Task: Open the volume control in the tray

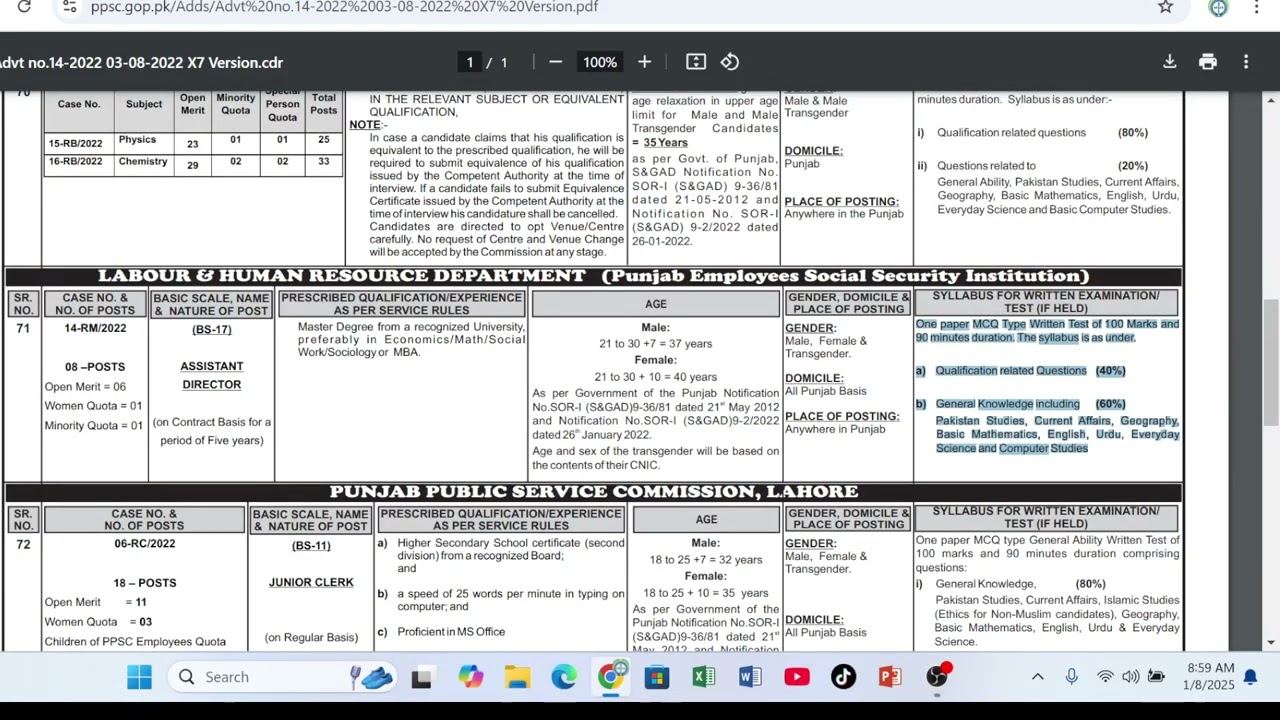Action: pos(1131,677)
